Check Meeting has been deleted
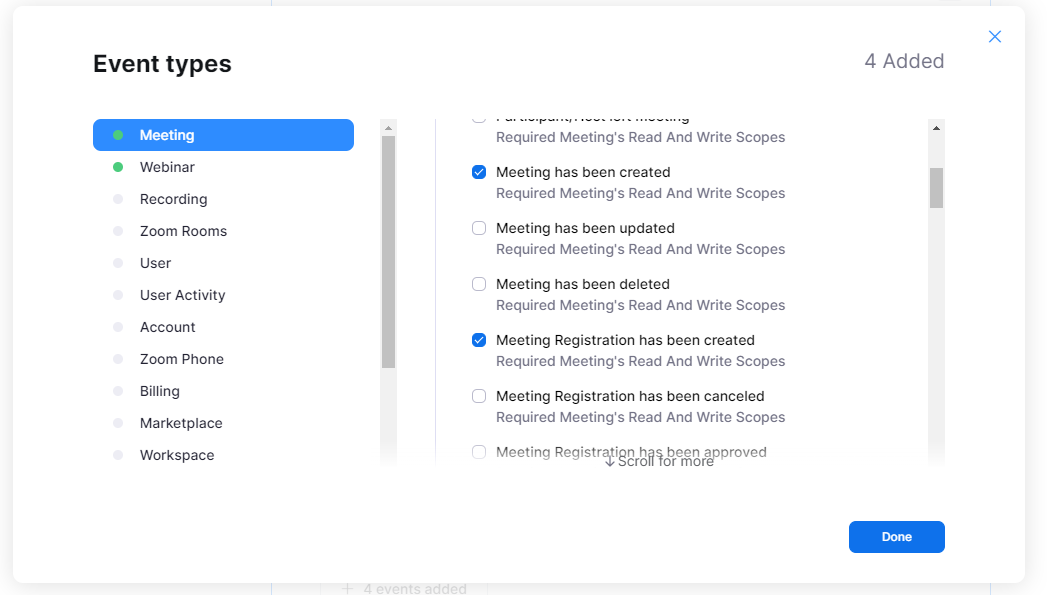This screenshot has height=595, width=1047. click(x=479, y=284)
